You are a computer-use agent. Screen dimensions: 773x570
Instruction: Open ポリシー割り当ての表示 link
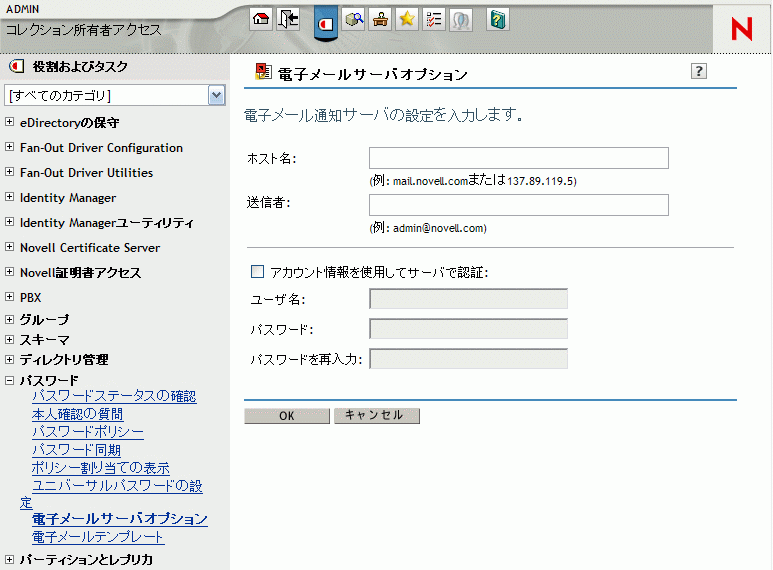(101, 468)
